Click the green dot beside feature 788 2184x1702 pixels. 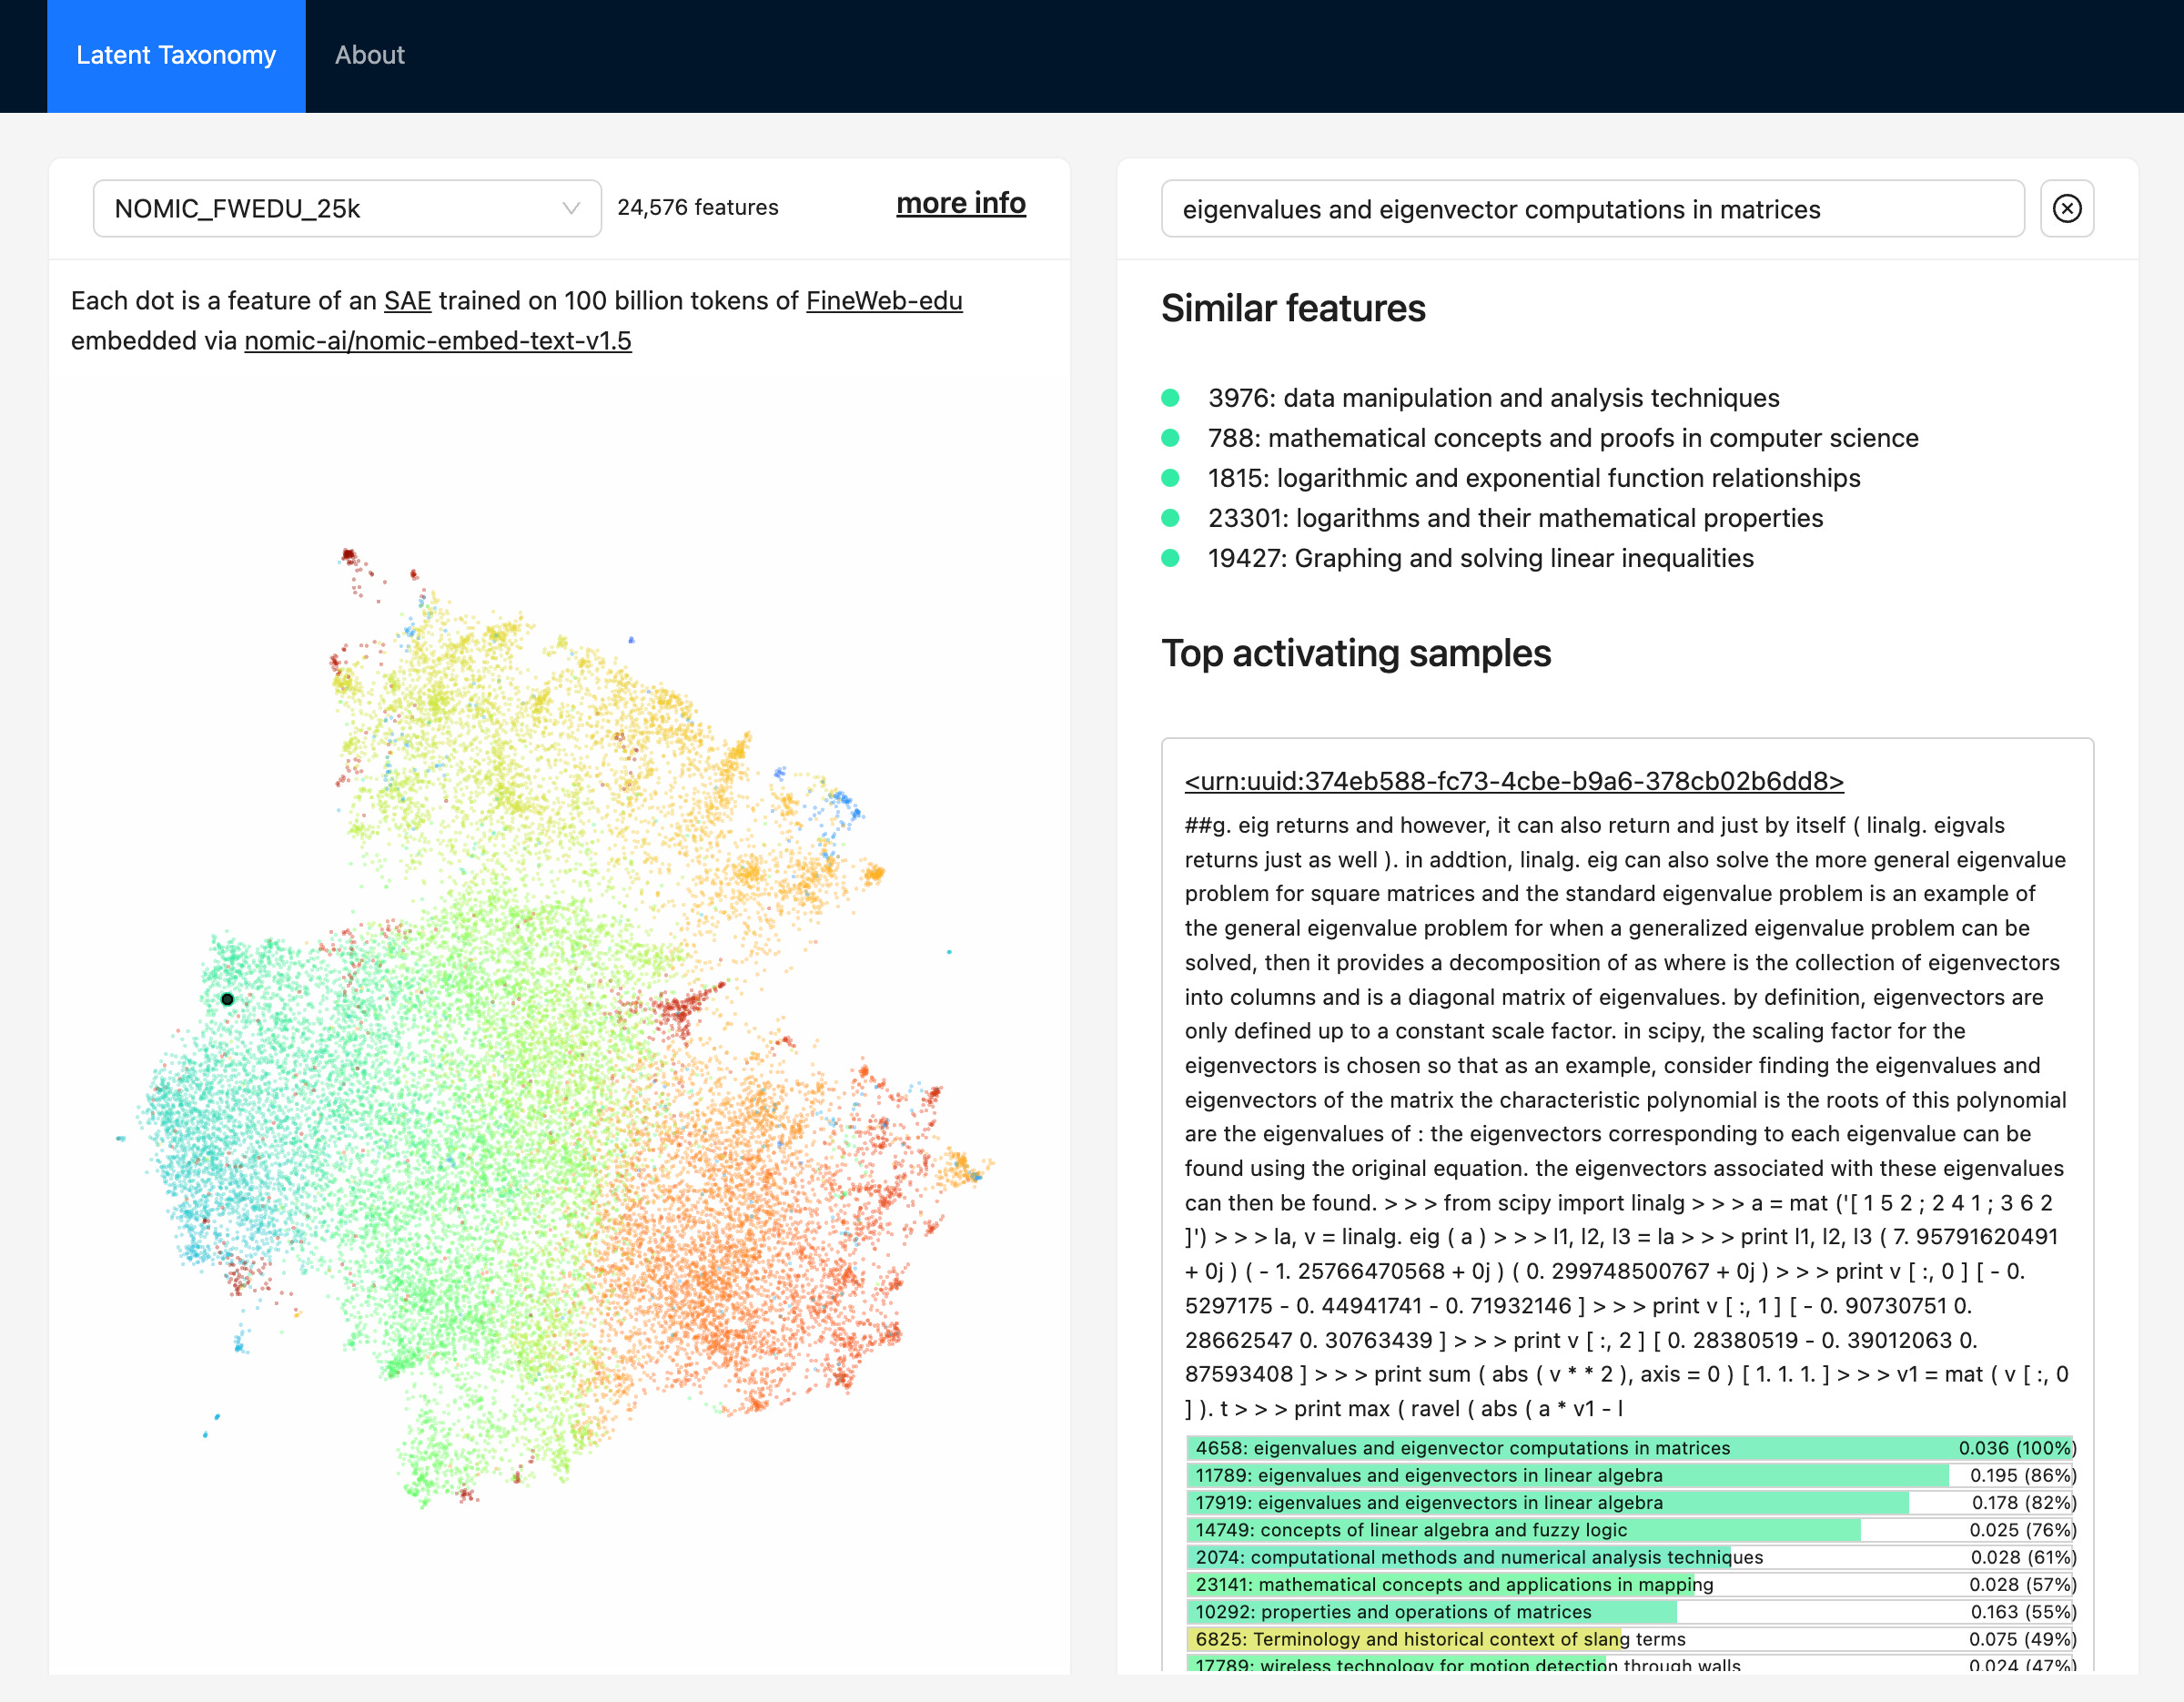1170,438
